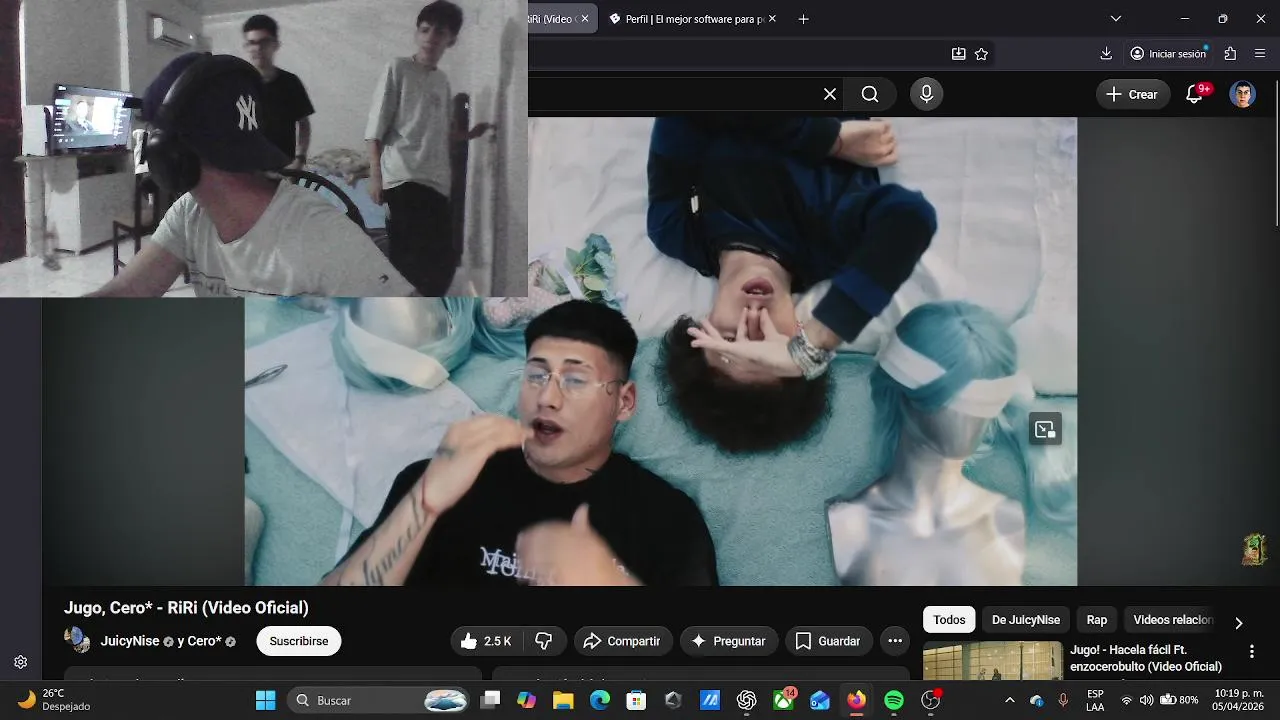Select the Todos filter chip
This screenshot has width=1280, height=720.
(949, 620)
